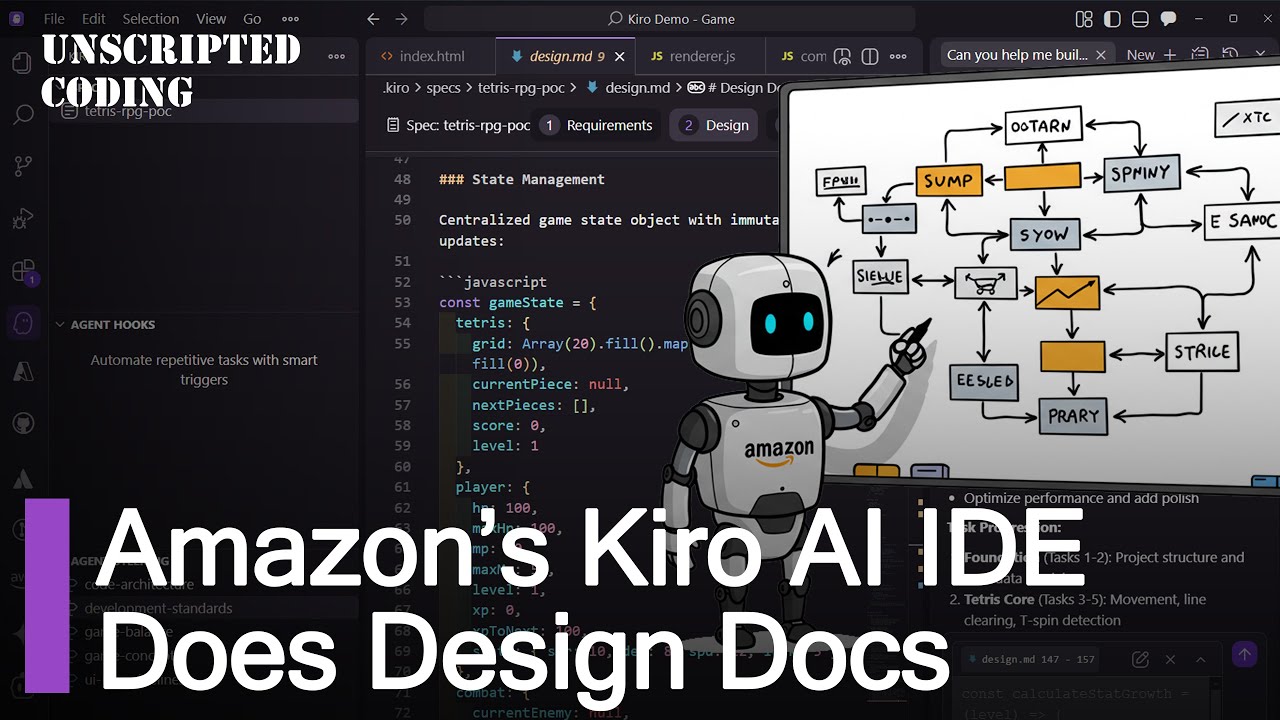Click line 48 State Management heading

(x=521, y=179)
